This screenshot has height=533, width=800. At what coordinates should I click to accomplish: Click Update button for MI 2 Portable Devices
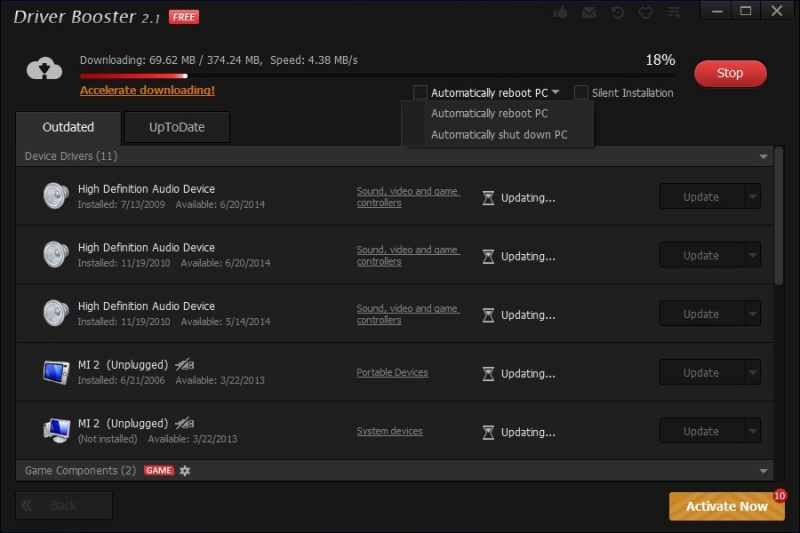702,372
